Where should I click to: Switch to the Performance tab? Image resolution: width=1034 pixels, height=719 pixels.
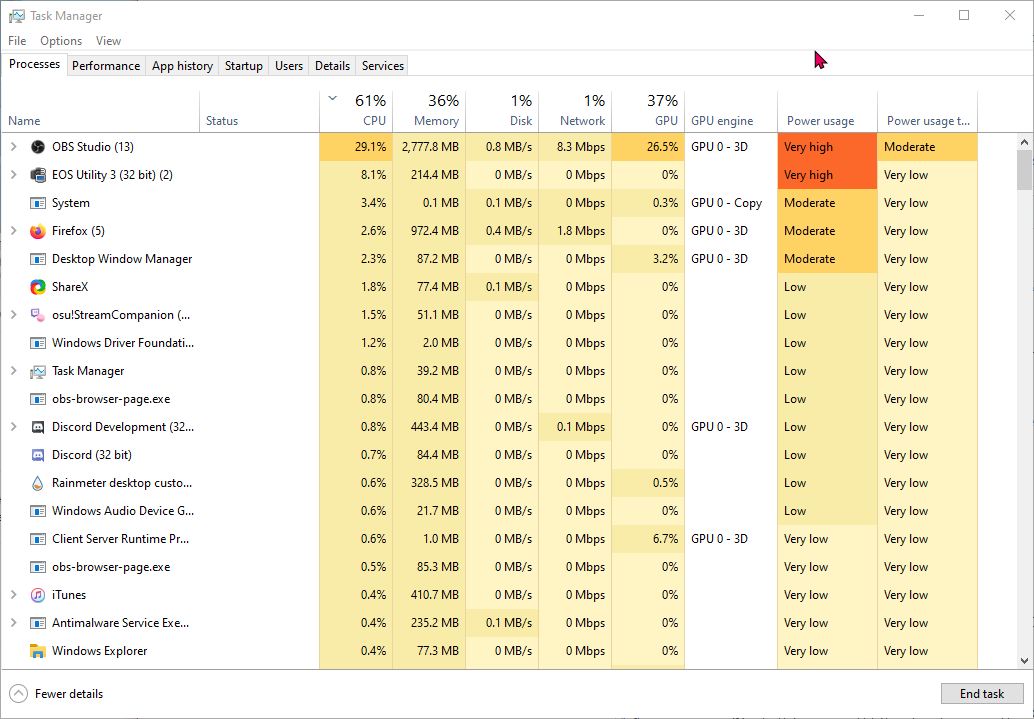coord(106,66)
